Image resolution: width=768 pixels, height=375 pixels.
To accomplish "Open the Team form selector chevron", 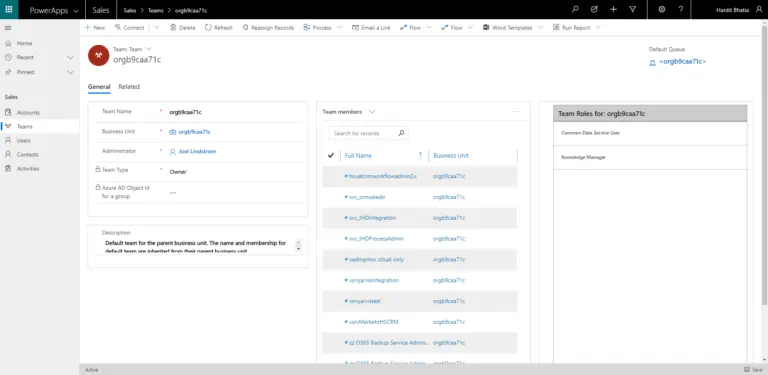I will coord(149,49).
